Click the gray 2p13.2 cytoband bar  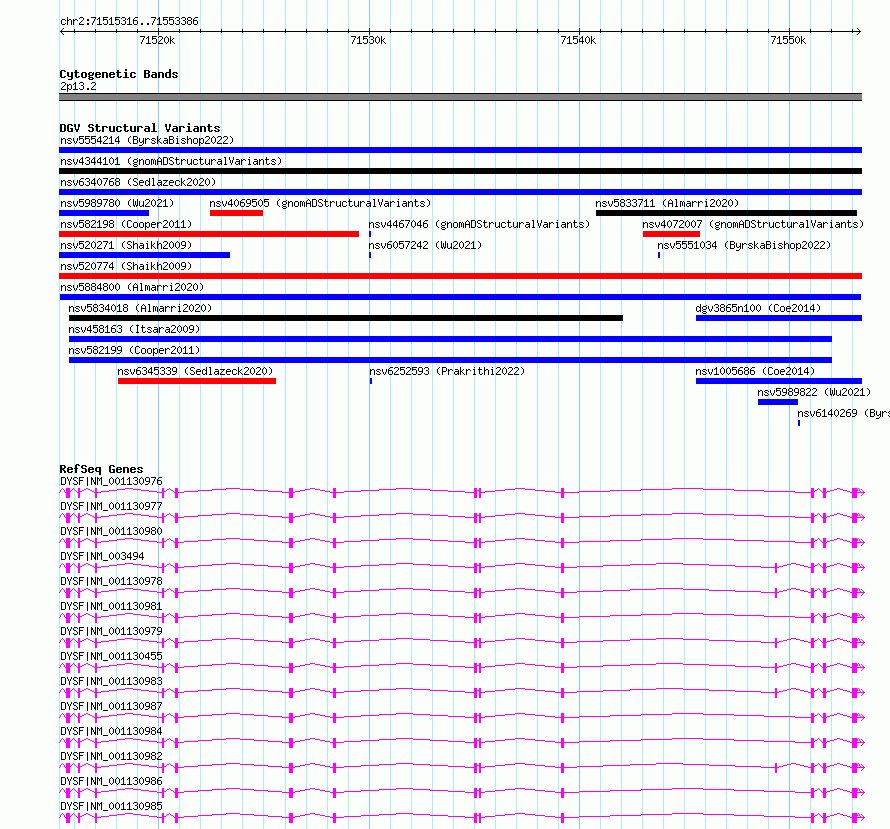pyautogui.click(x=460, y=97)
